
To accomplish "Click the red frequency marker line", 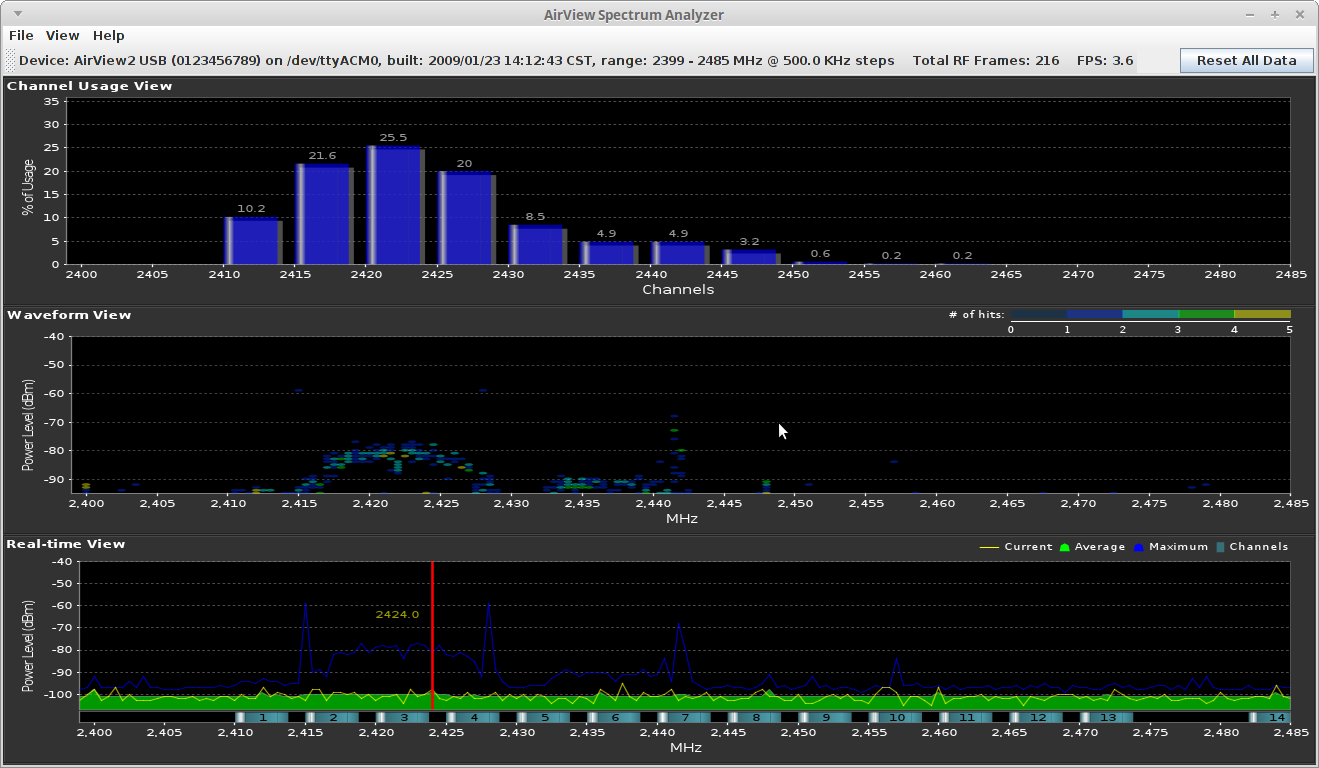I will tap(432, 635).
